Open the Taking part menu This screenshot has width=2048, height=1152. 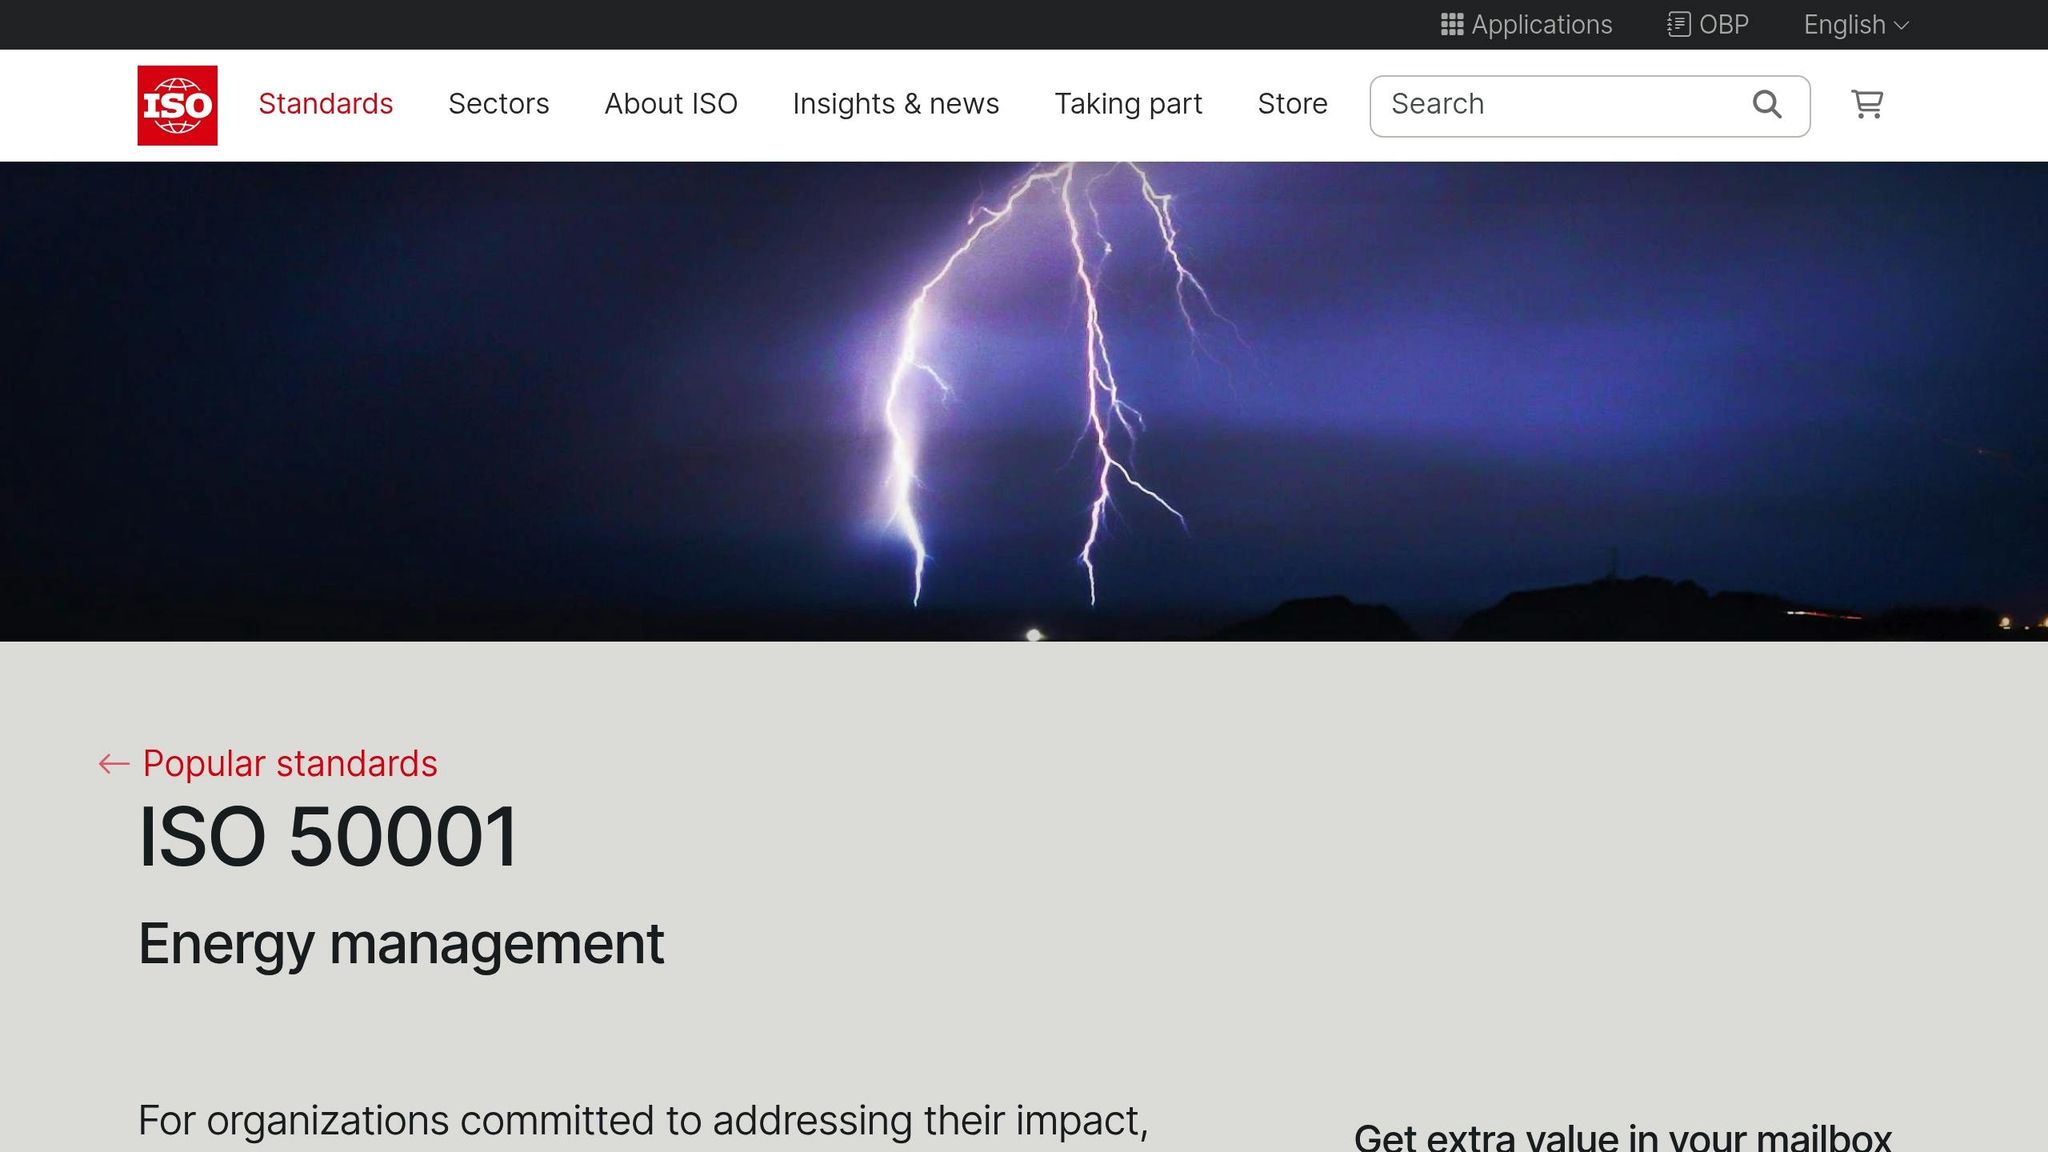tap(1128, 104)
